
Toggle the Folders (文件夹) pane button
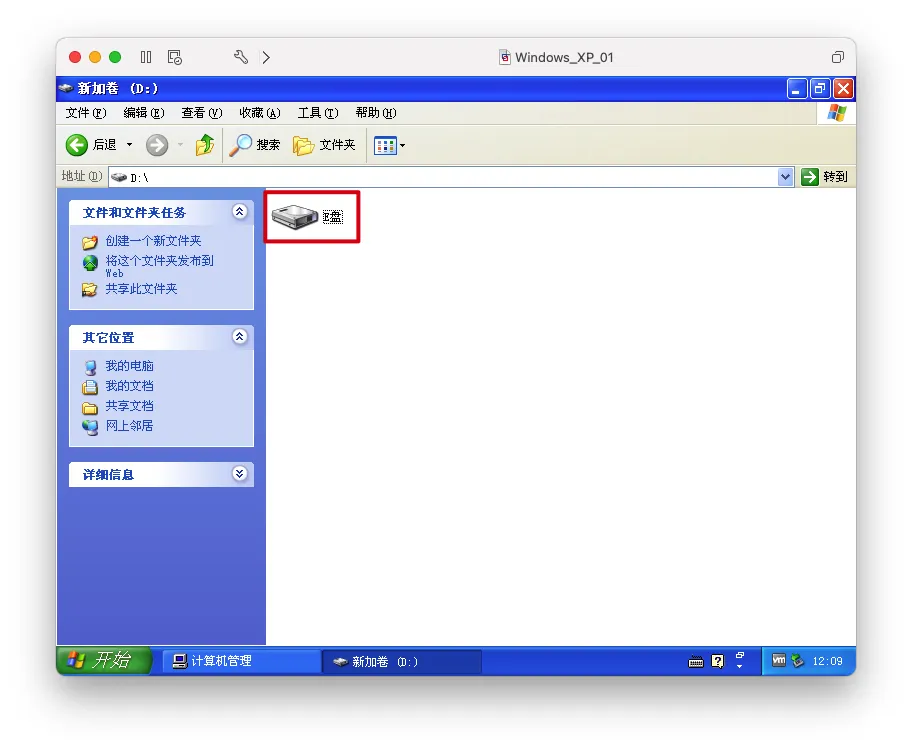[324, 145]
